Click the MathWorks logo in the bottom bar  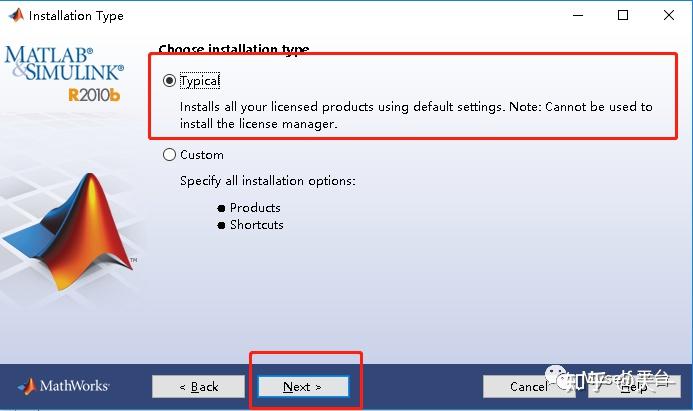(64, 386)
